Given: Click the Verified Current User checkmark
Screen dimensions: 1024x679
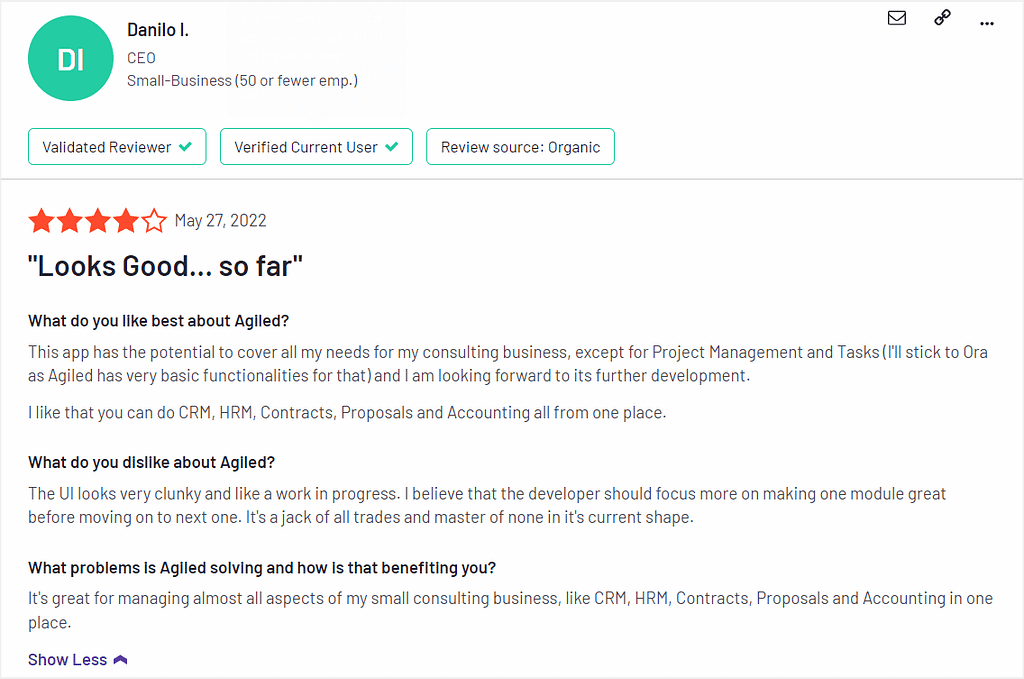Looking at the screenshot, I should coord(392,147).
